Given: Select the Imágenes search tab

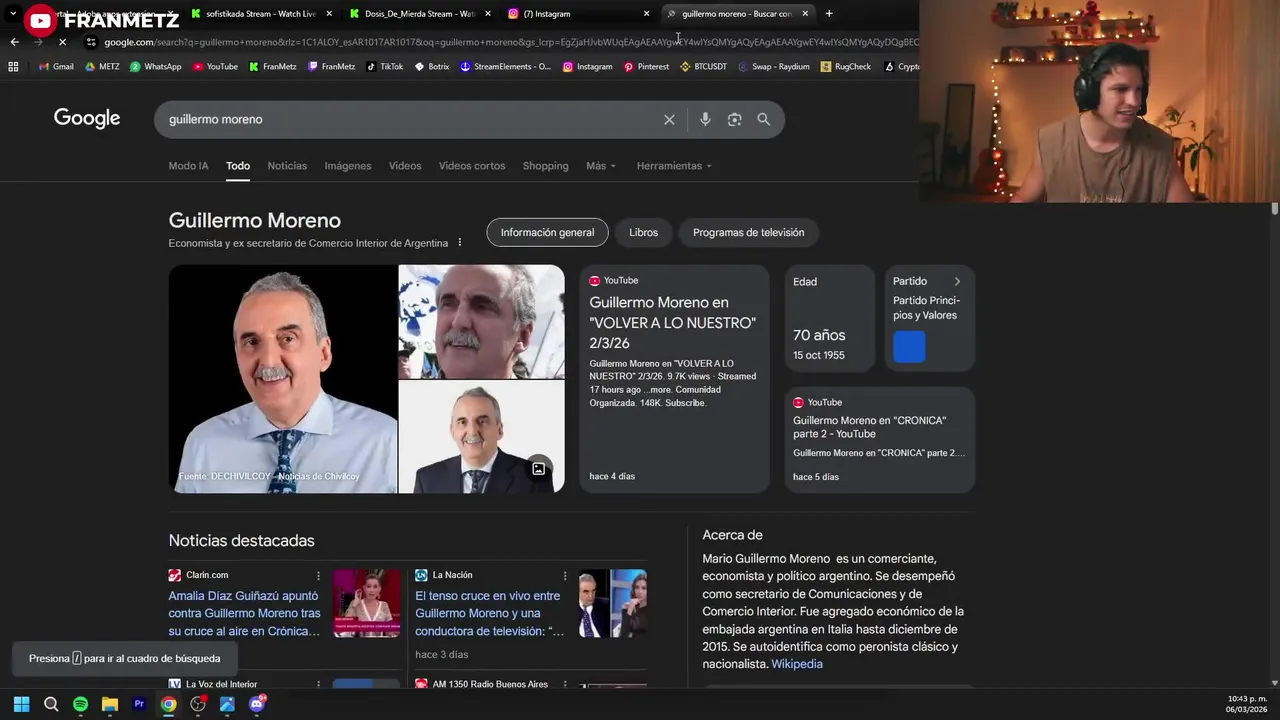Looking at the screenshot, I should coord(348,166).
